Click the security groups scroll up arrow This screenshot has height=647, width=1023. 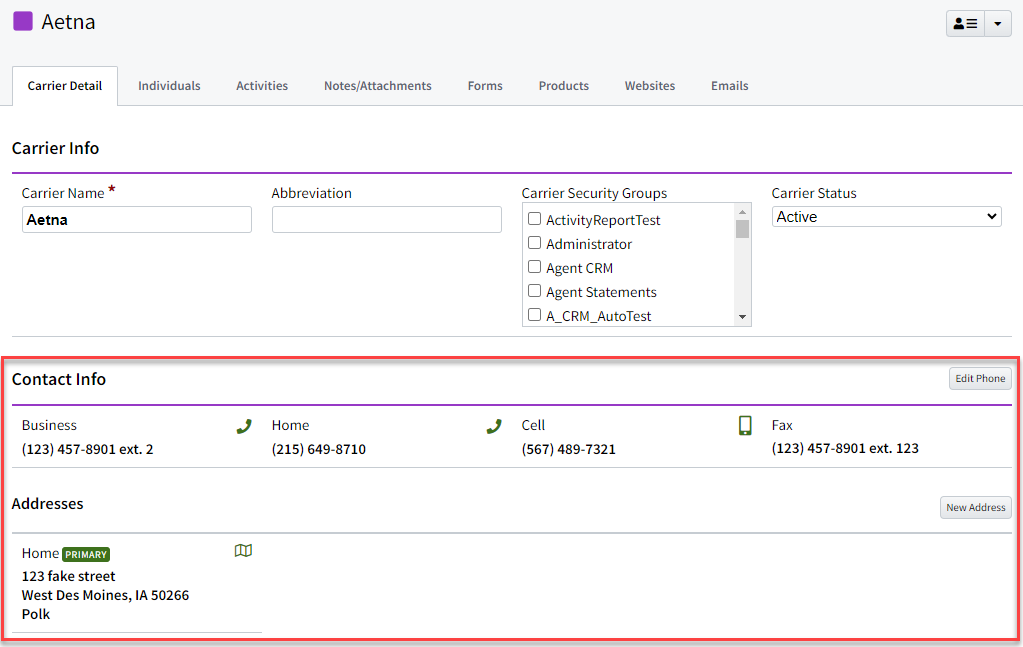[742, 212]
